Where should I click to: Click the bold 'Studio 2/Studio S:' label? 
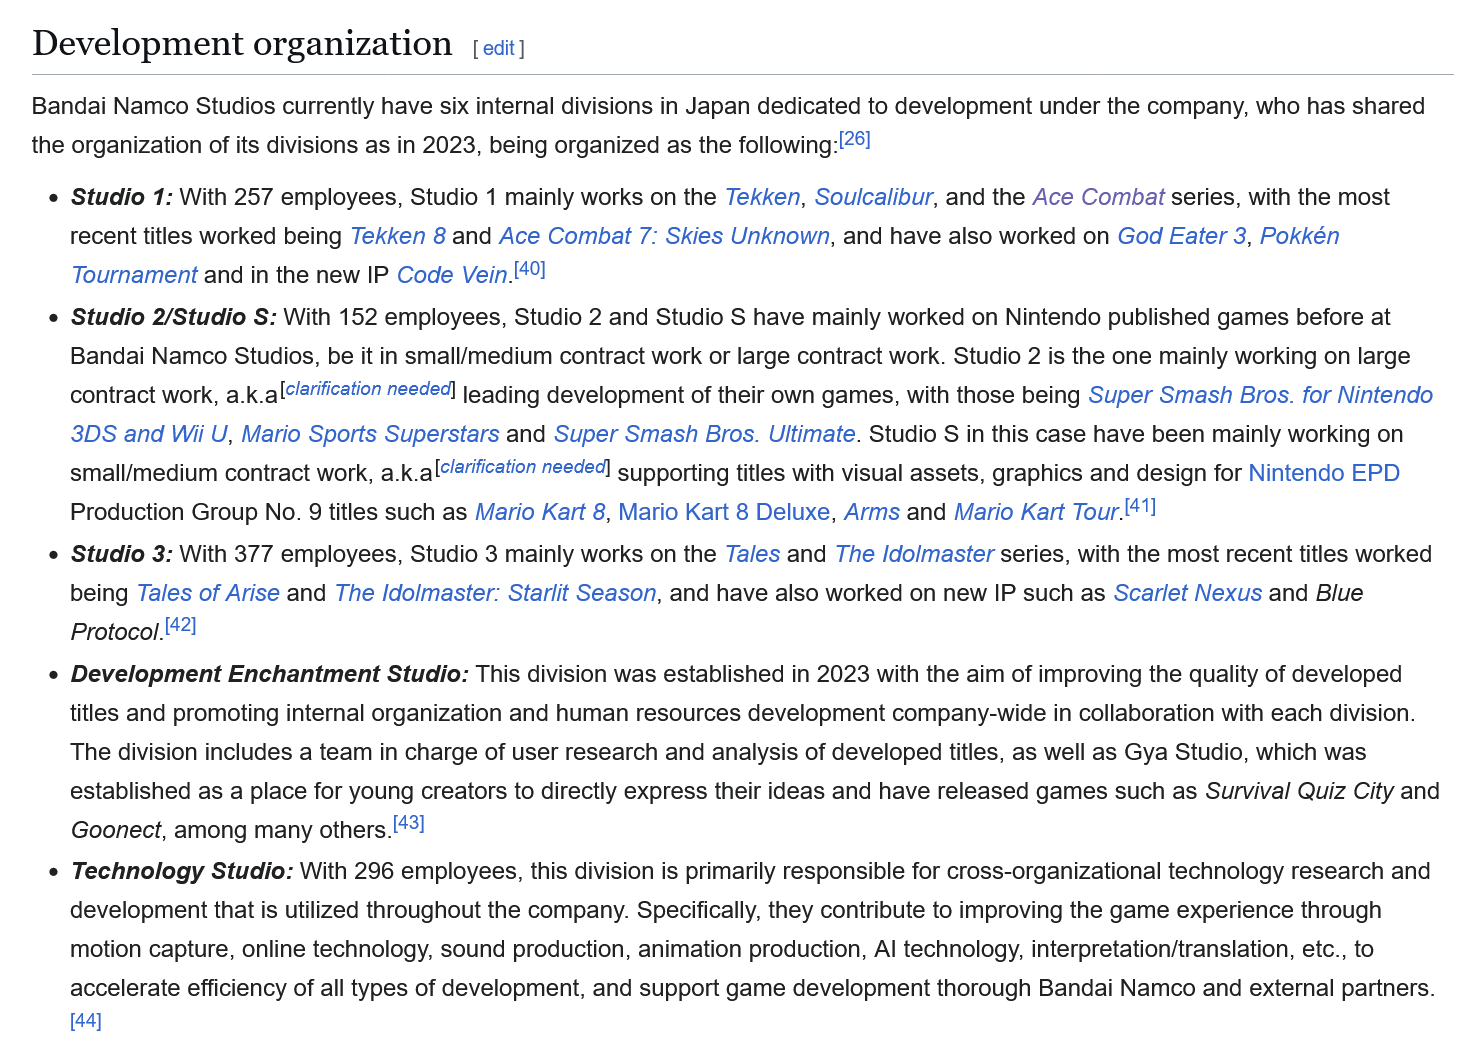point(174,317)
